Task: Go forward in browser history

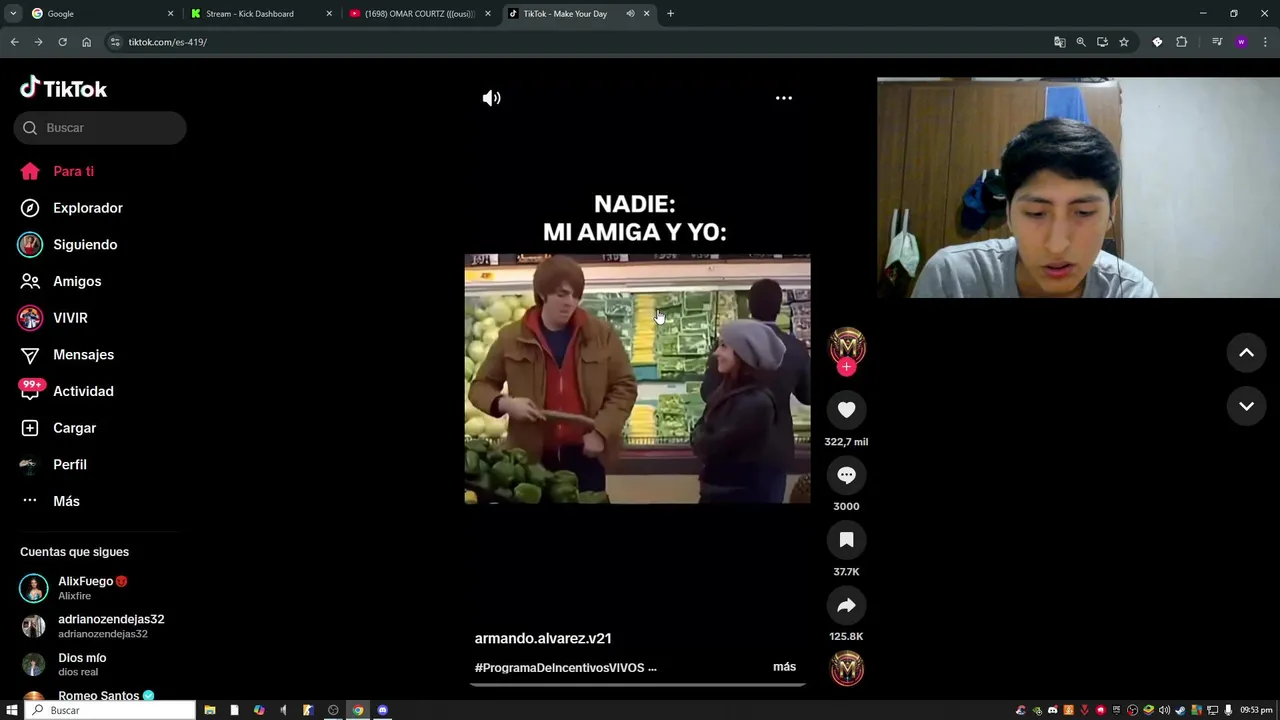Action: click(x=38, y=42)
